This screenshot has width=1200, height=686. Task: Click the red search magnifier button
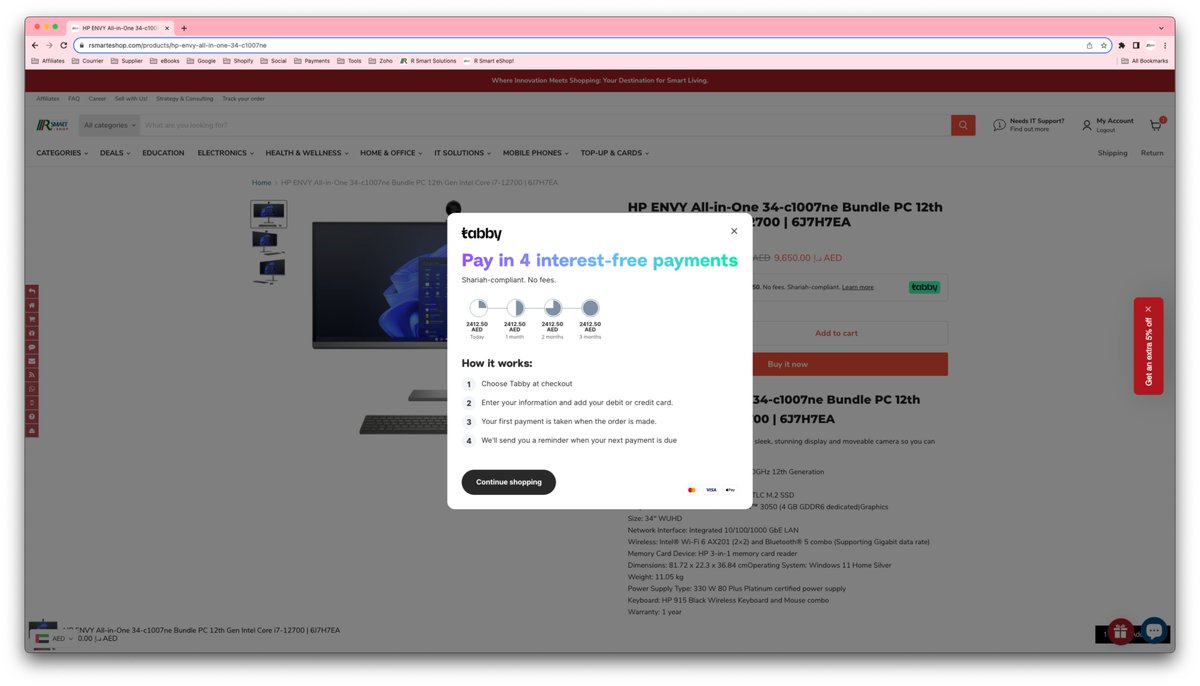click(963, 125)
